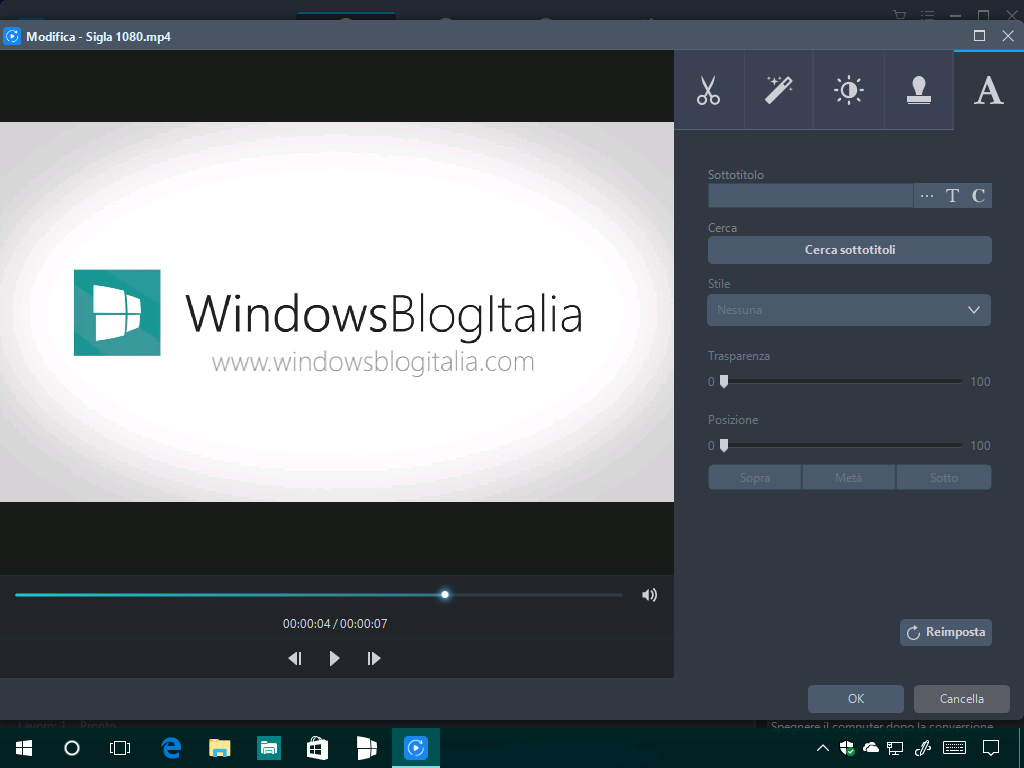Open File Explorer from taskbar
This screenshot has height=768, width=1024.
point(219,748)
